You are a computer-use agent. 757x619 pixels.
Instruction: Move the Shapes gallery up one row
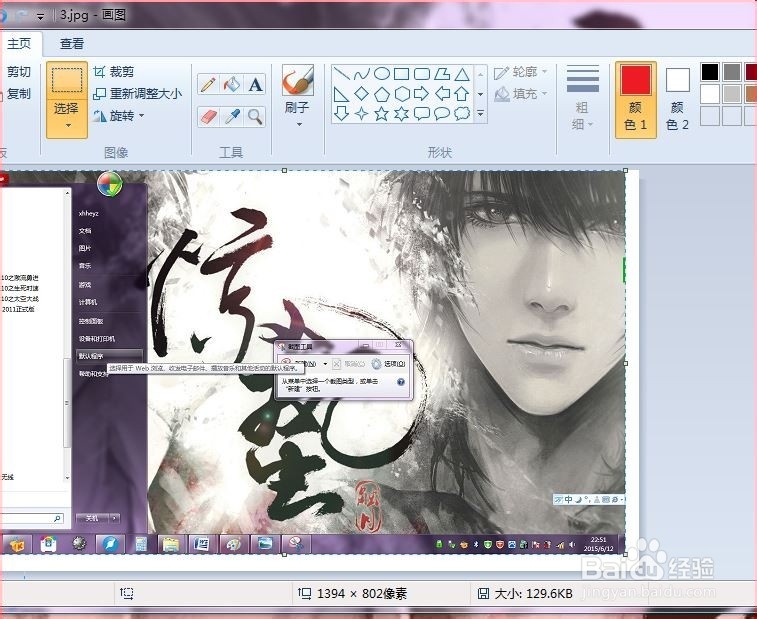click(480, 74)
